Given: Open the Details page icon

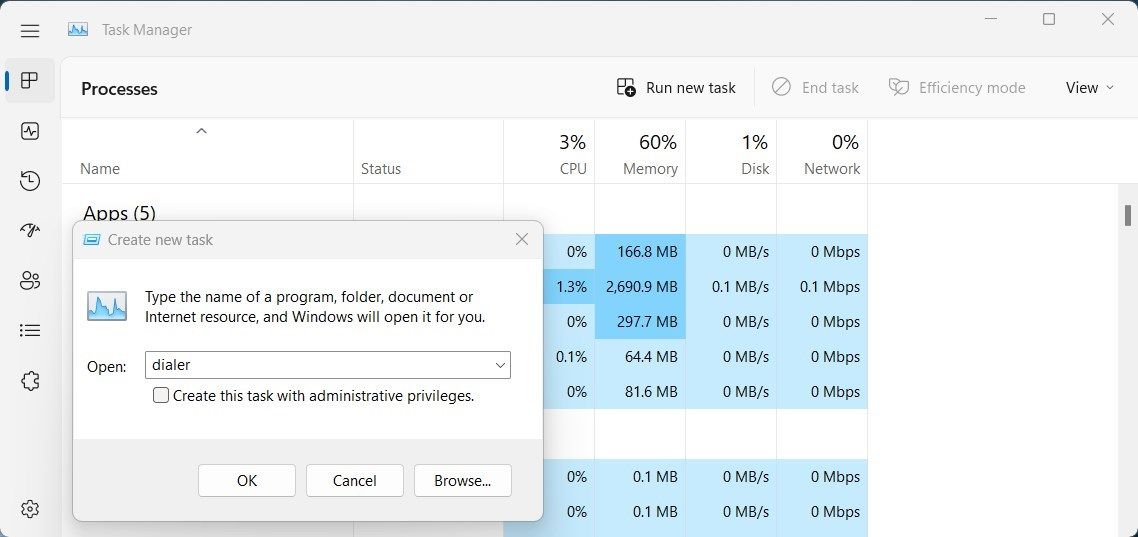Looking at the screenshot, I should click(x=30, y=331).
